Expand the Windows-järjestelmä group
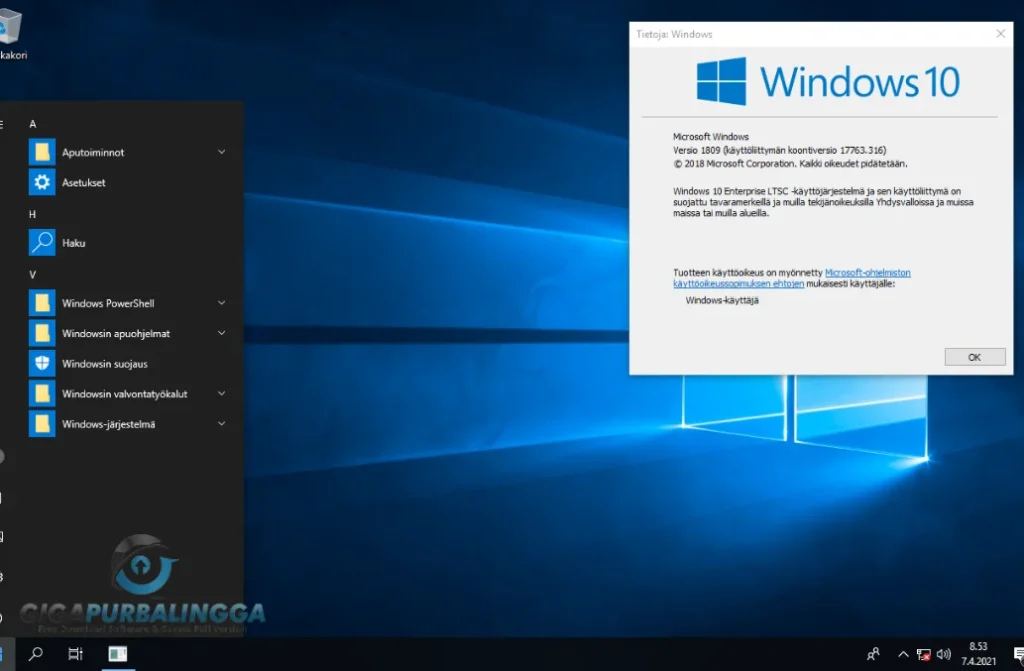Screen dimensions: 1024x671 tap(221, 423)
